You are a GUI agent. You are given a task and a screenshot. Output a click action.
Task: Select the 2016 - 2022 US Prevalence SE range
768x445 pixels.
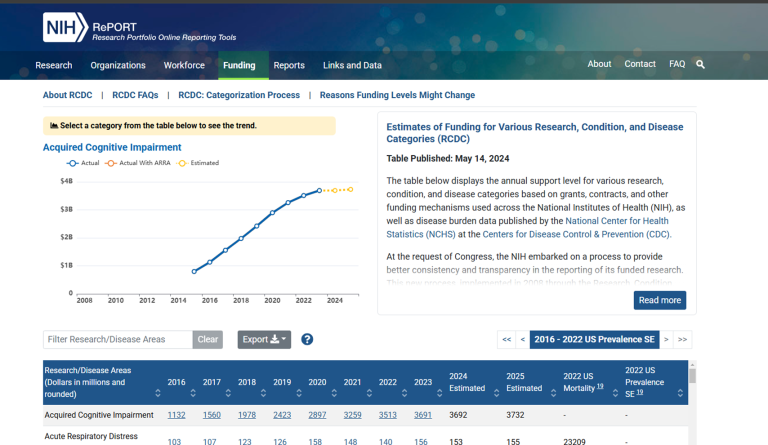pos(595,339)
